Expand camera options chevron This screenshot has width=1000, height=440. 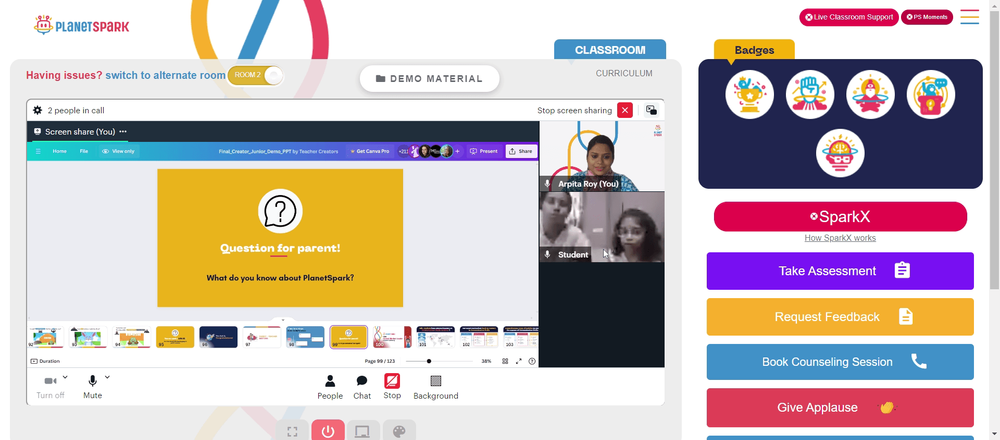pos(65,377)
